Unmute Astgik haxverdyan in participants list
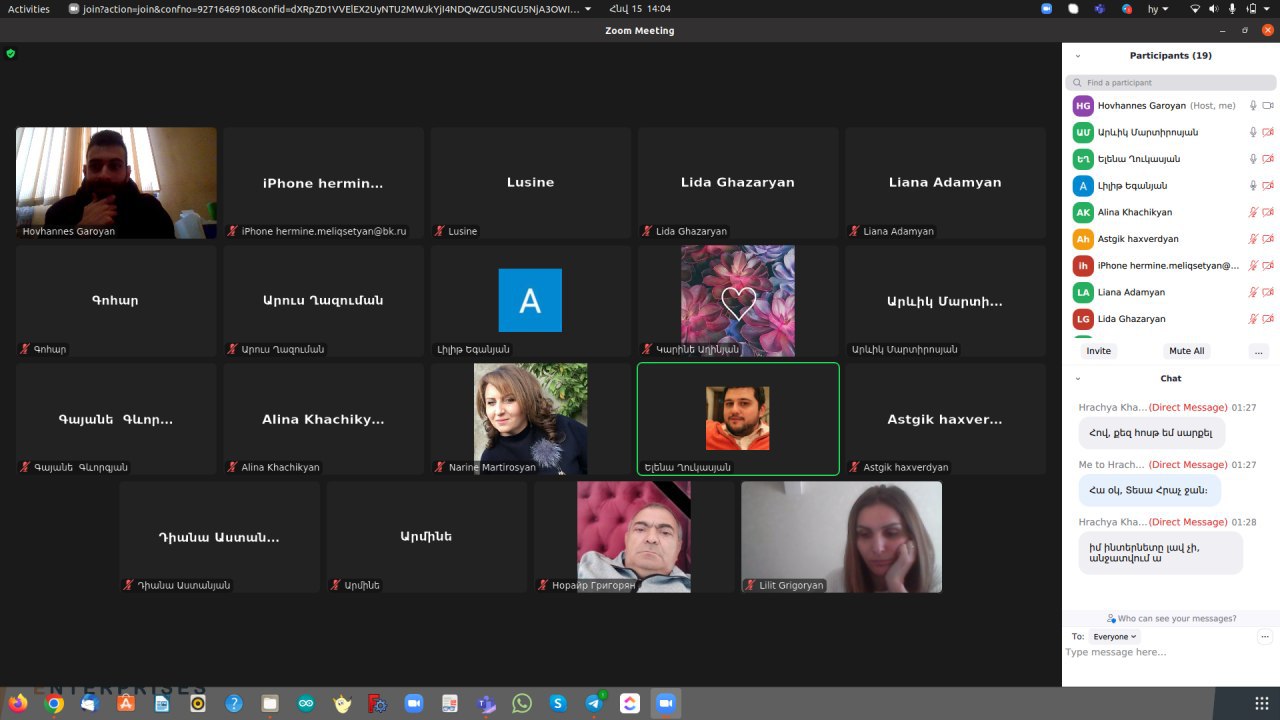This screenshot has width=1280, height=720. (x=1253, y=239)
